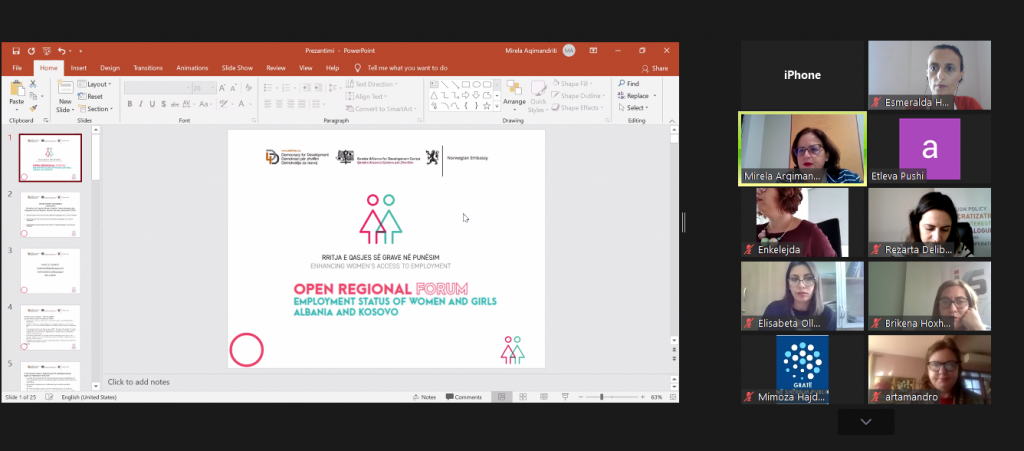The width and height of the screenshot is (1024, 451).
Task: Click Find in the Editing group
Action: pyautogui.click(x=629, y=84)
